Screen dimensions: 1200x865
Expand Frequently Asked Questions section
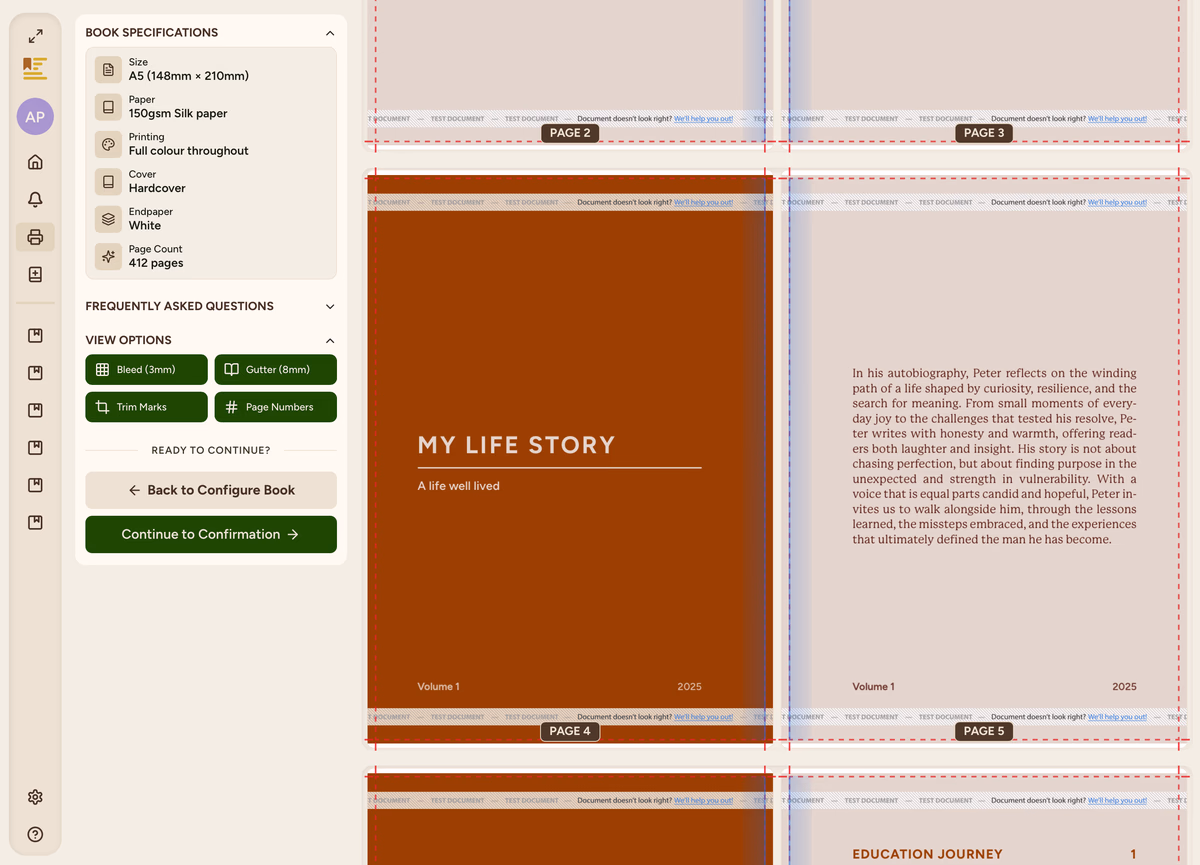[x=330, y=307]
